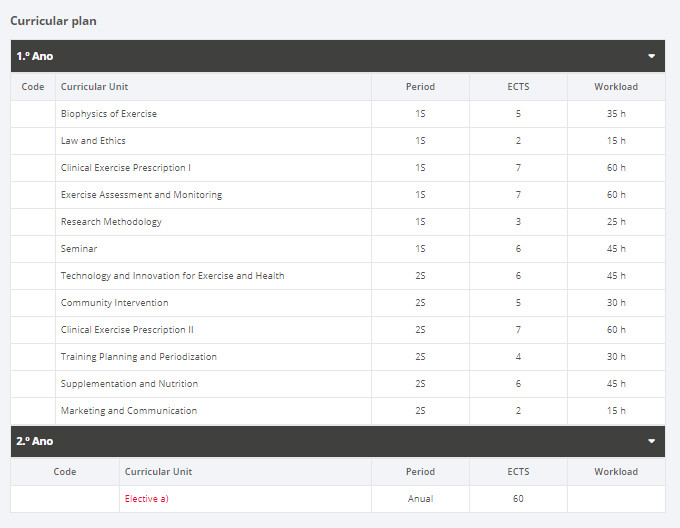Select Technology and Innovation for Exercise and Health
This screenshot has height=528, width=680.
[173, 276]
